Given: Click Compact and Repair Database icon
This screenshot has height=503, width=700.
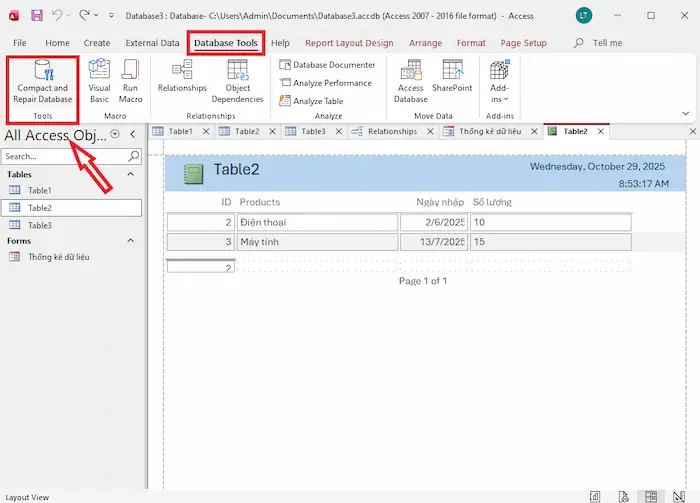Looking at the screenshot, I should click(44, 70).
